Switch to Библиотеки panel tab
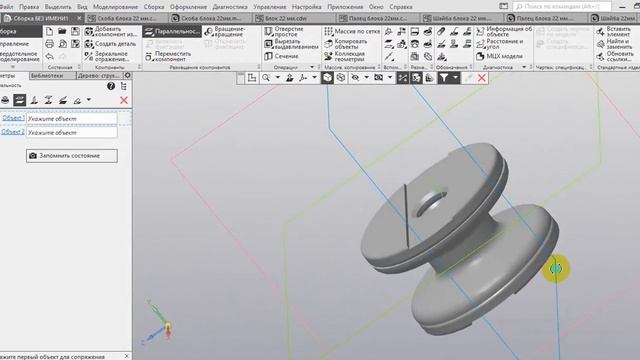Image resolution: width=640 pixels, height=360 pixels. pyautogui.click(x=53, y=76)
